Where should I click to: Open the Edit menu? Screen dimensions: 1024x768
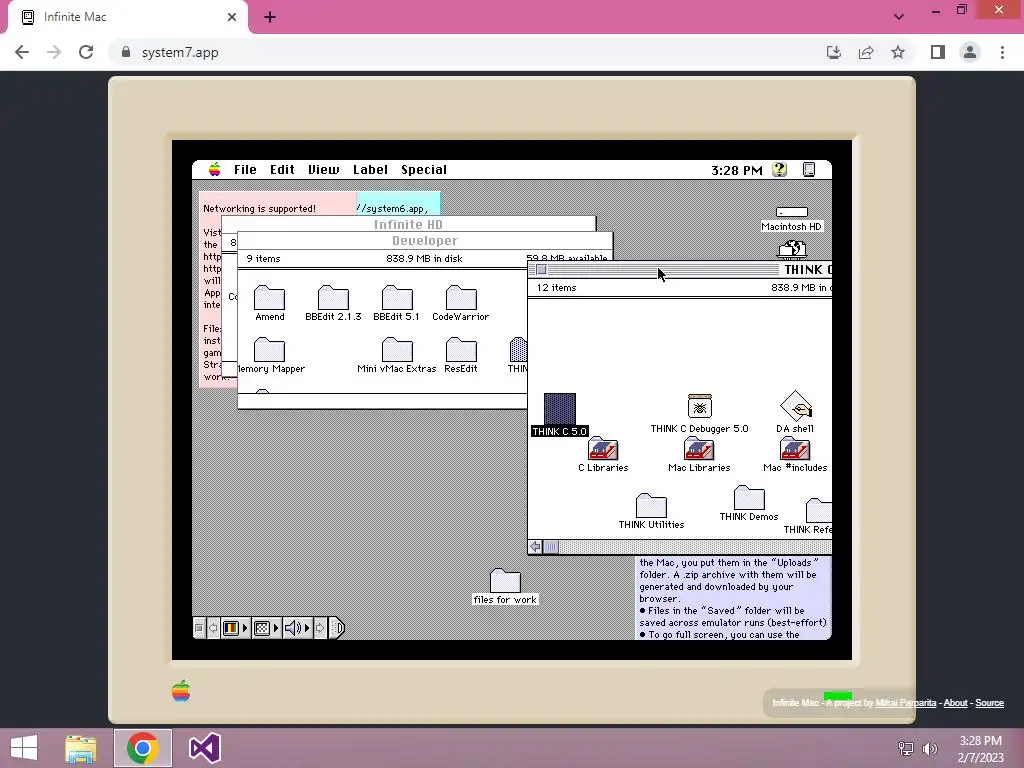(x=282, y=170)
